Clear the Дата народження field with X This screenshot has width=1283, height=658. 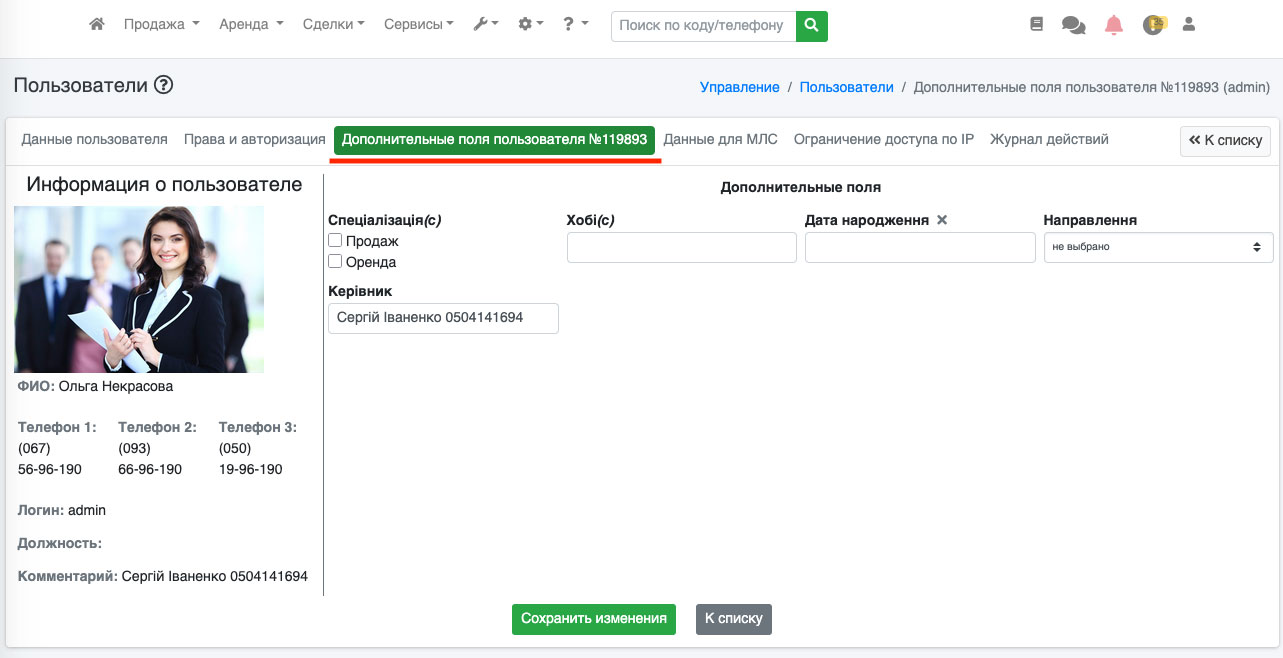[x=942, y=220]
